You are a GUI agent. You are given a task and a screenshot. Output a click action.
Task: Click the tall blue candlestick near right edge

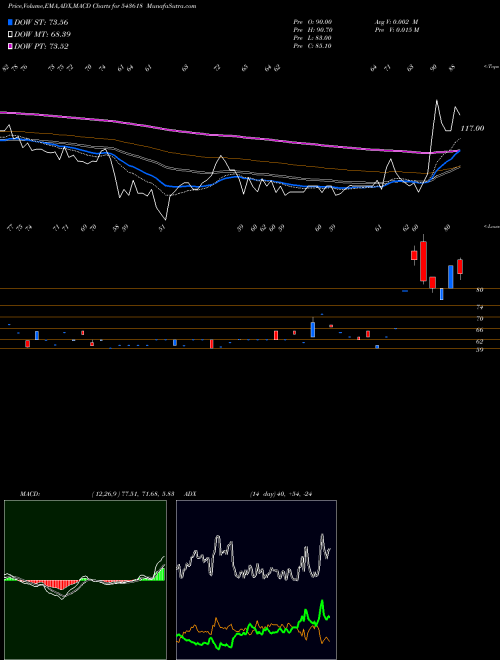(x=451, y=277)
